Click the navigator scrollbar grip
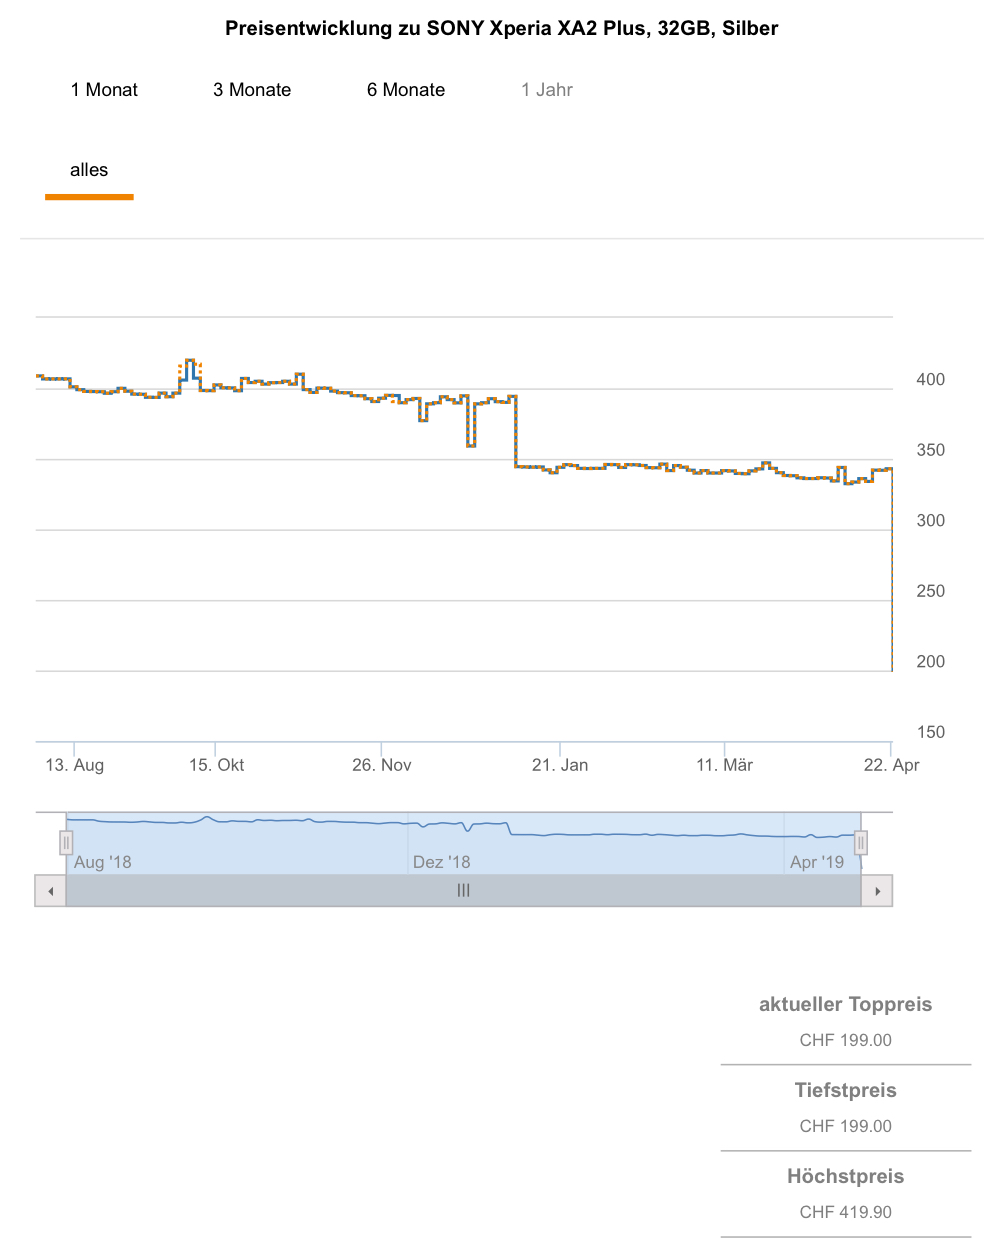 (x=463, y=891)
